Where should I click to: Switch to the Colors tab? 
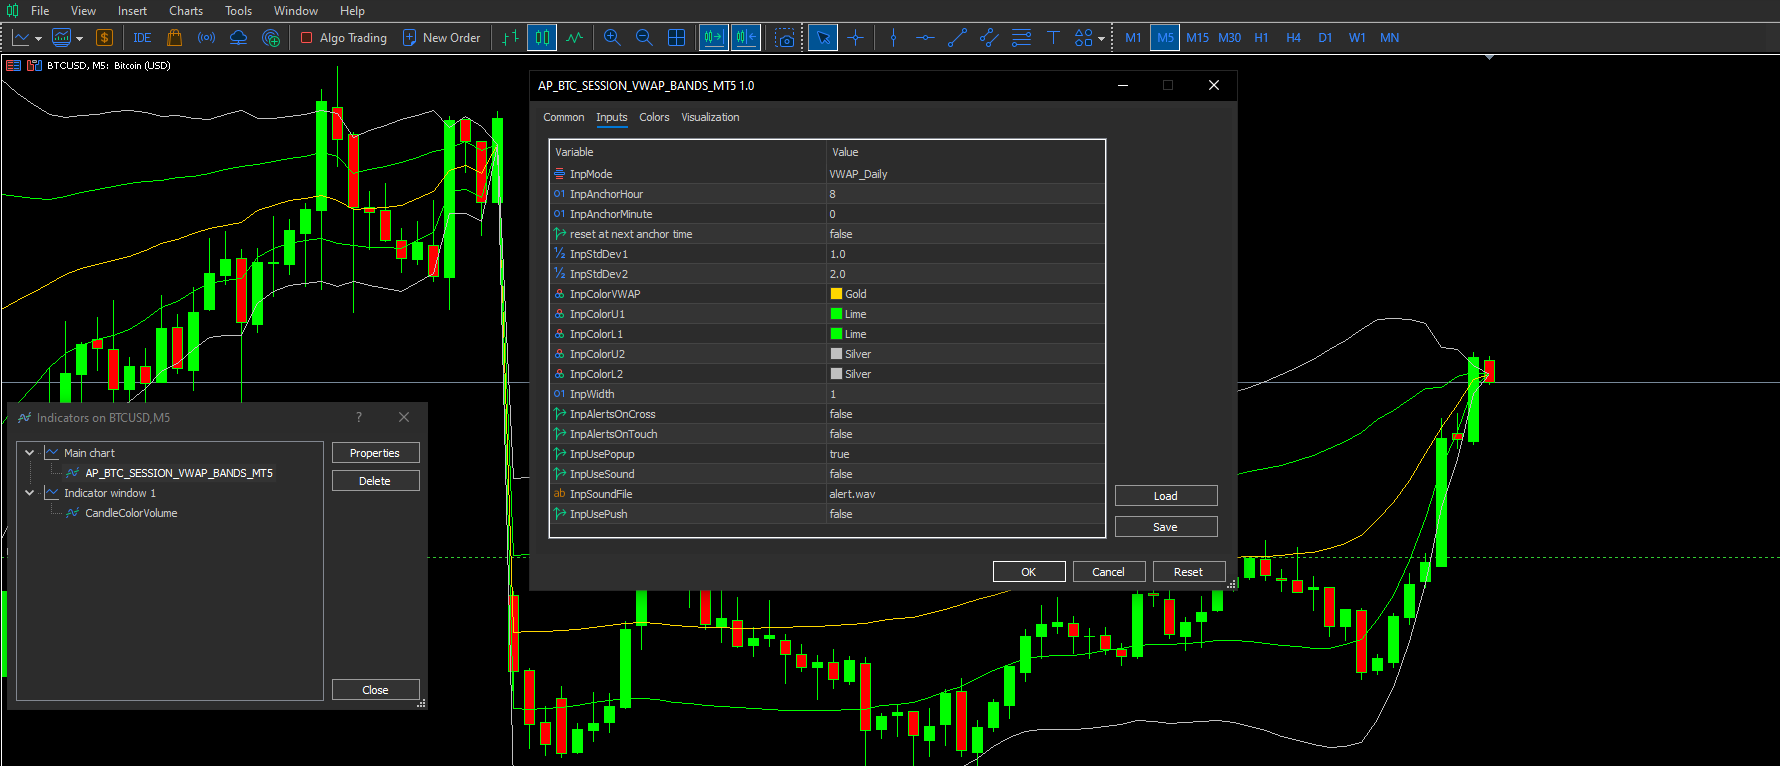click(x=654, y=117)
